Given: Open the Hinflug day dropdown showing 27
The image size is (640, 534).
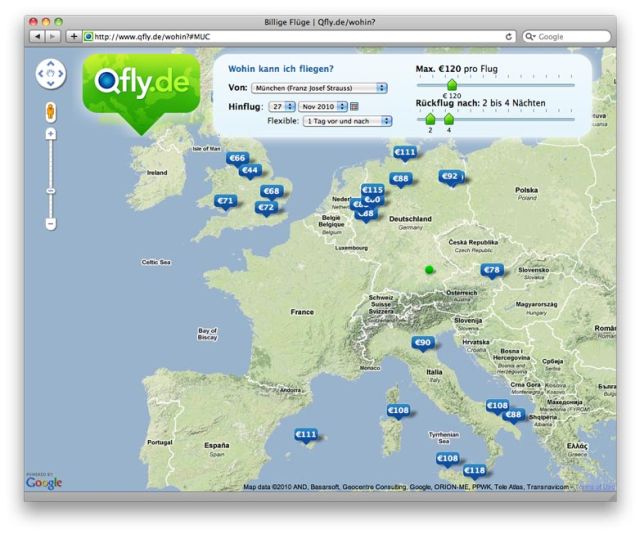Looking at the screenshot, I should pos(282,107).
